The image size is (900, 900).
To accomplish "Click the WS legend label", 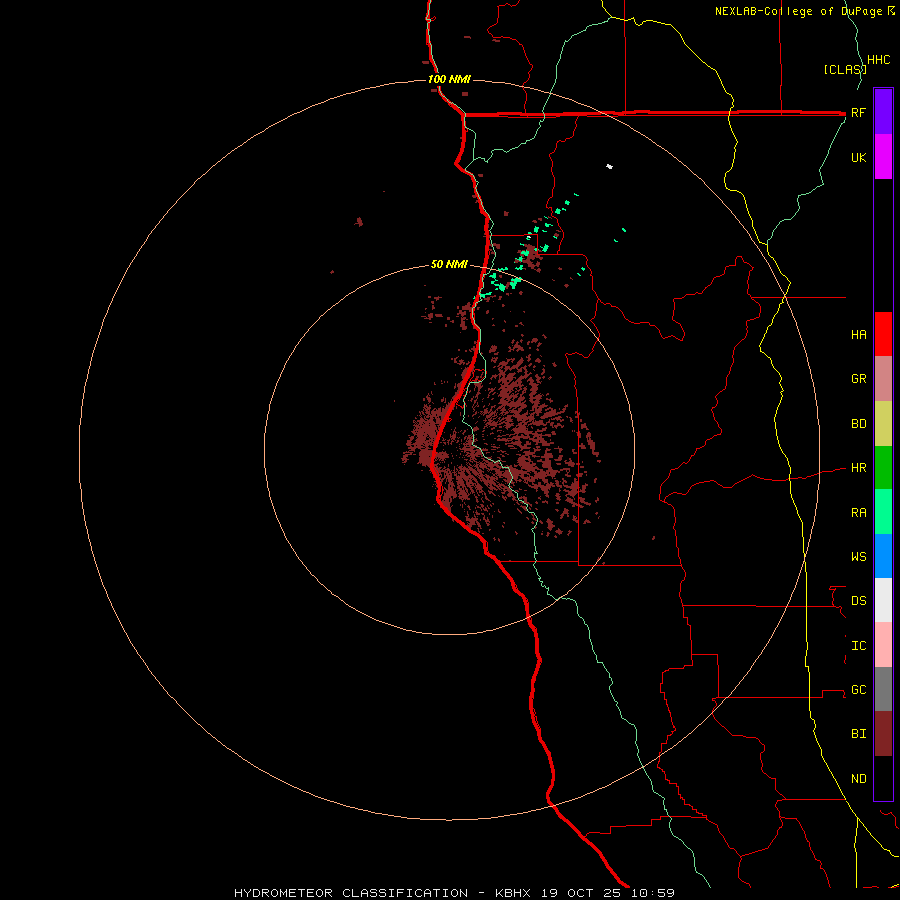I will coord(859,556).
